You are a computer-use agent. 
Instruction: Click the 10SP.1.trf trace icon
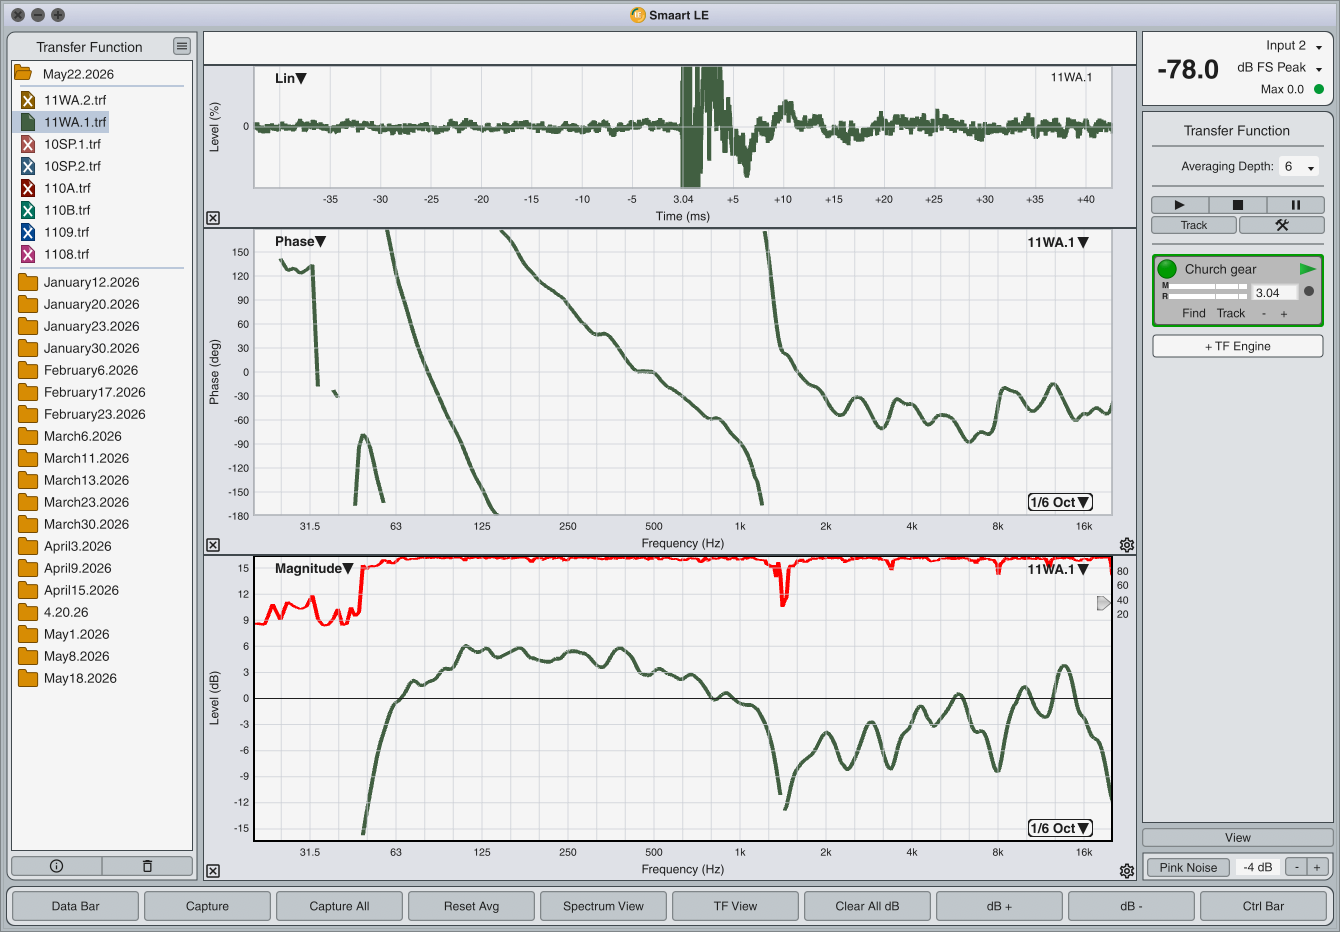point(28,144)
